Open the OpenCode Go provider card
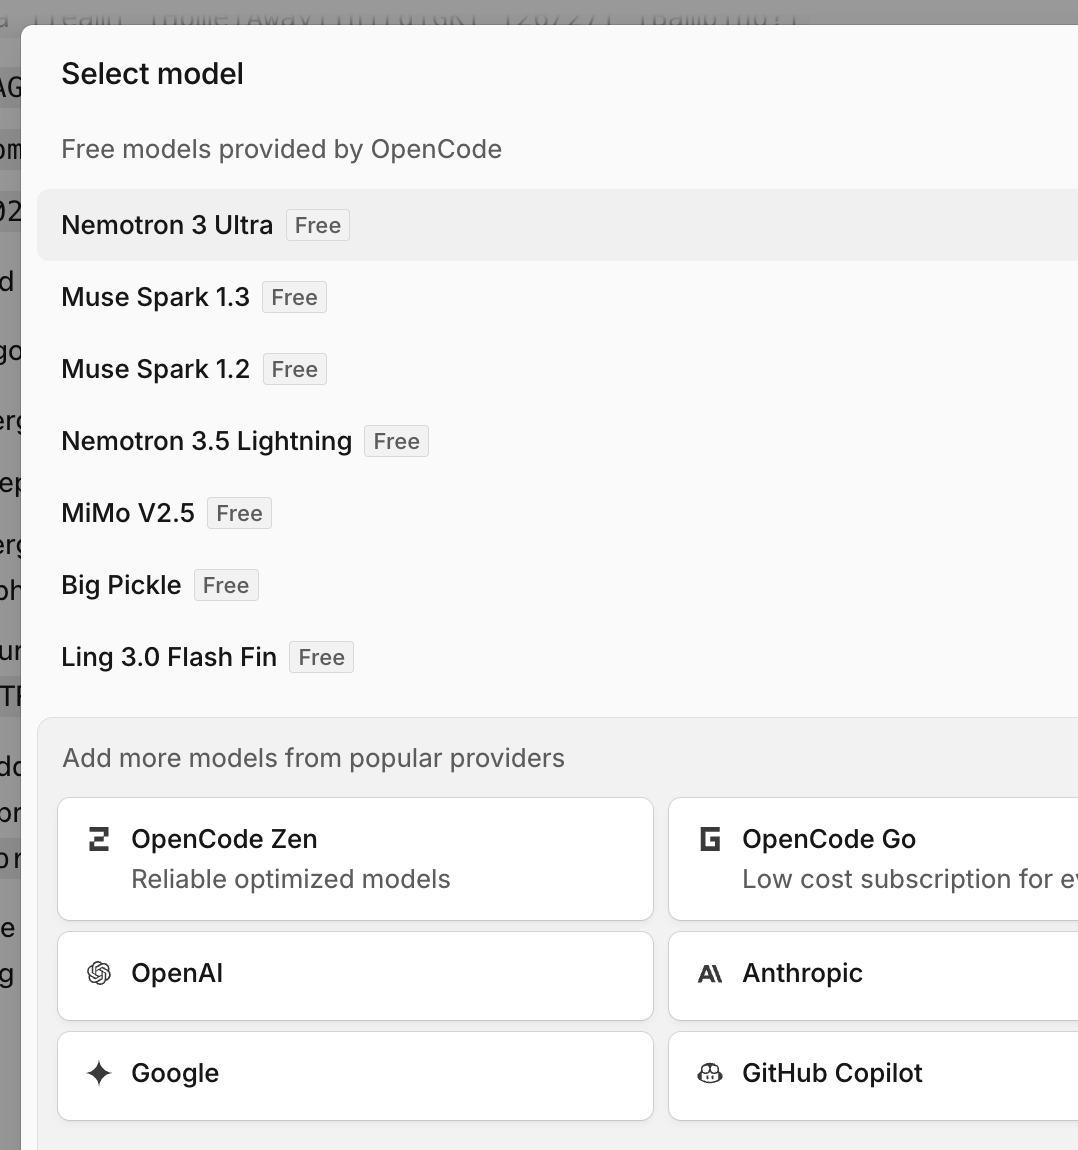 point(873,859)
